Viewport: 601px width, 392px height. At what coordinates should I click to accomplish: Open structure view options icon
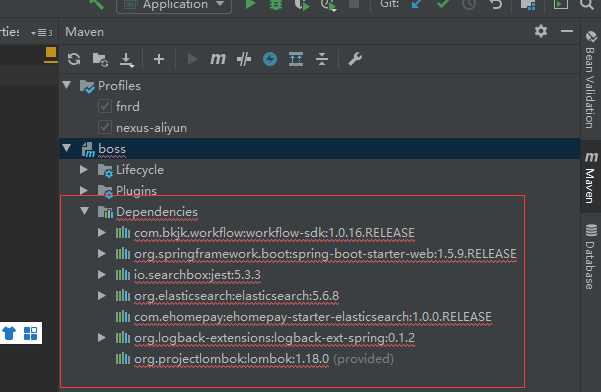pyautogui.click(x=42, y=33)
